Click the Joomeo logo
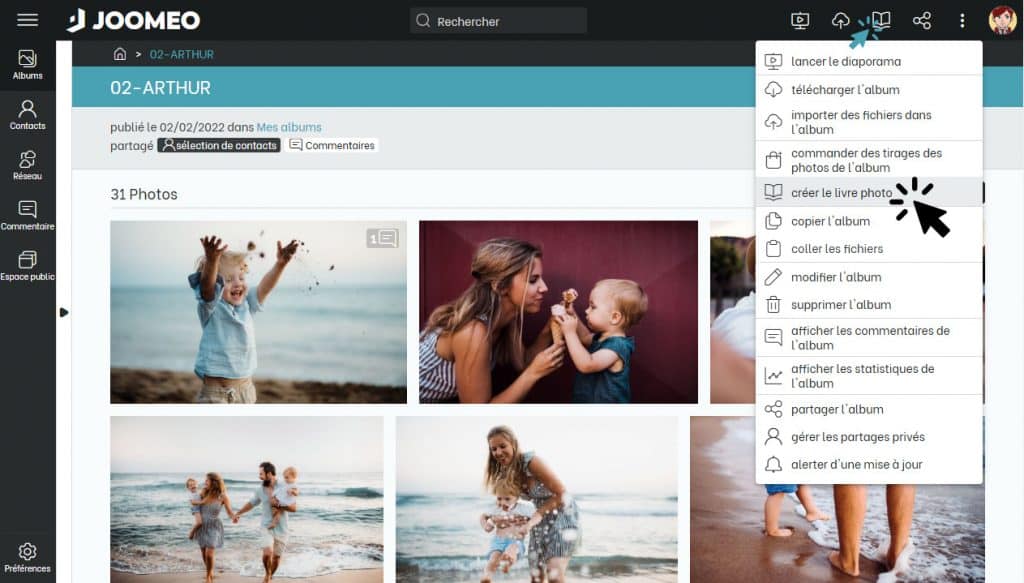Screen dimensions: 1024x583 [x=133, y=20]
